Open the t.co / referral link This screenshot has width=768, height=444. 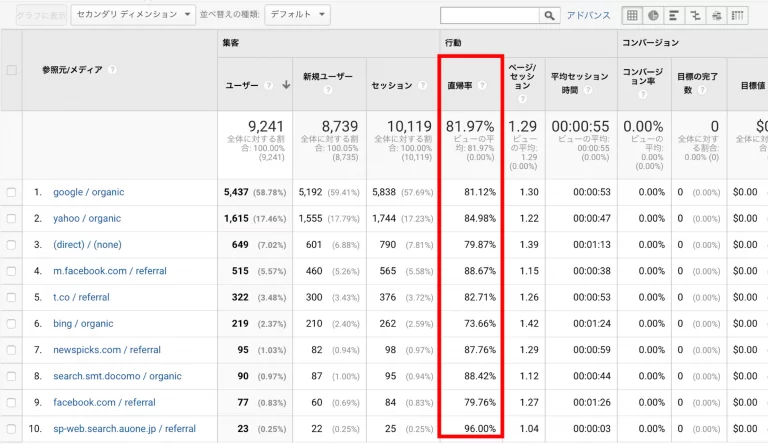(x=81, y=297)
